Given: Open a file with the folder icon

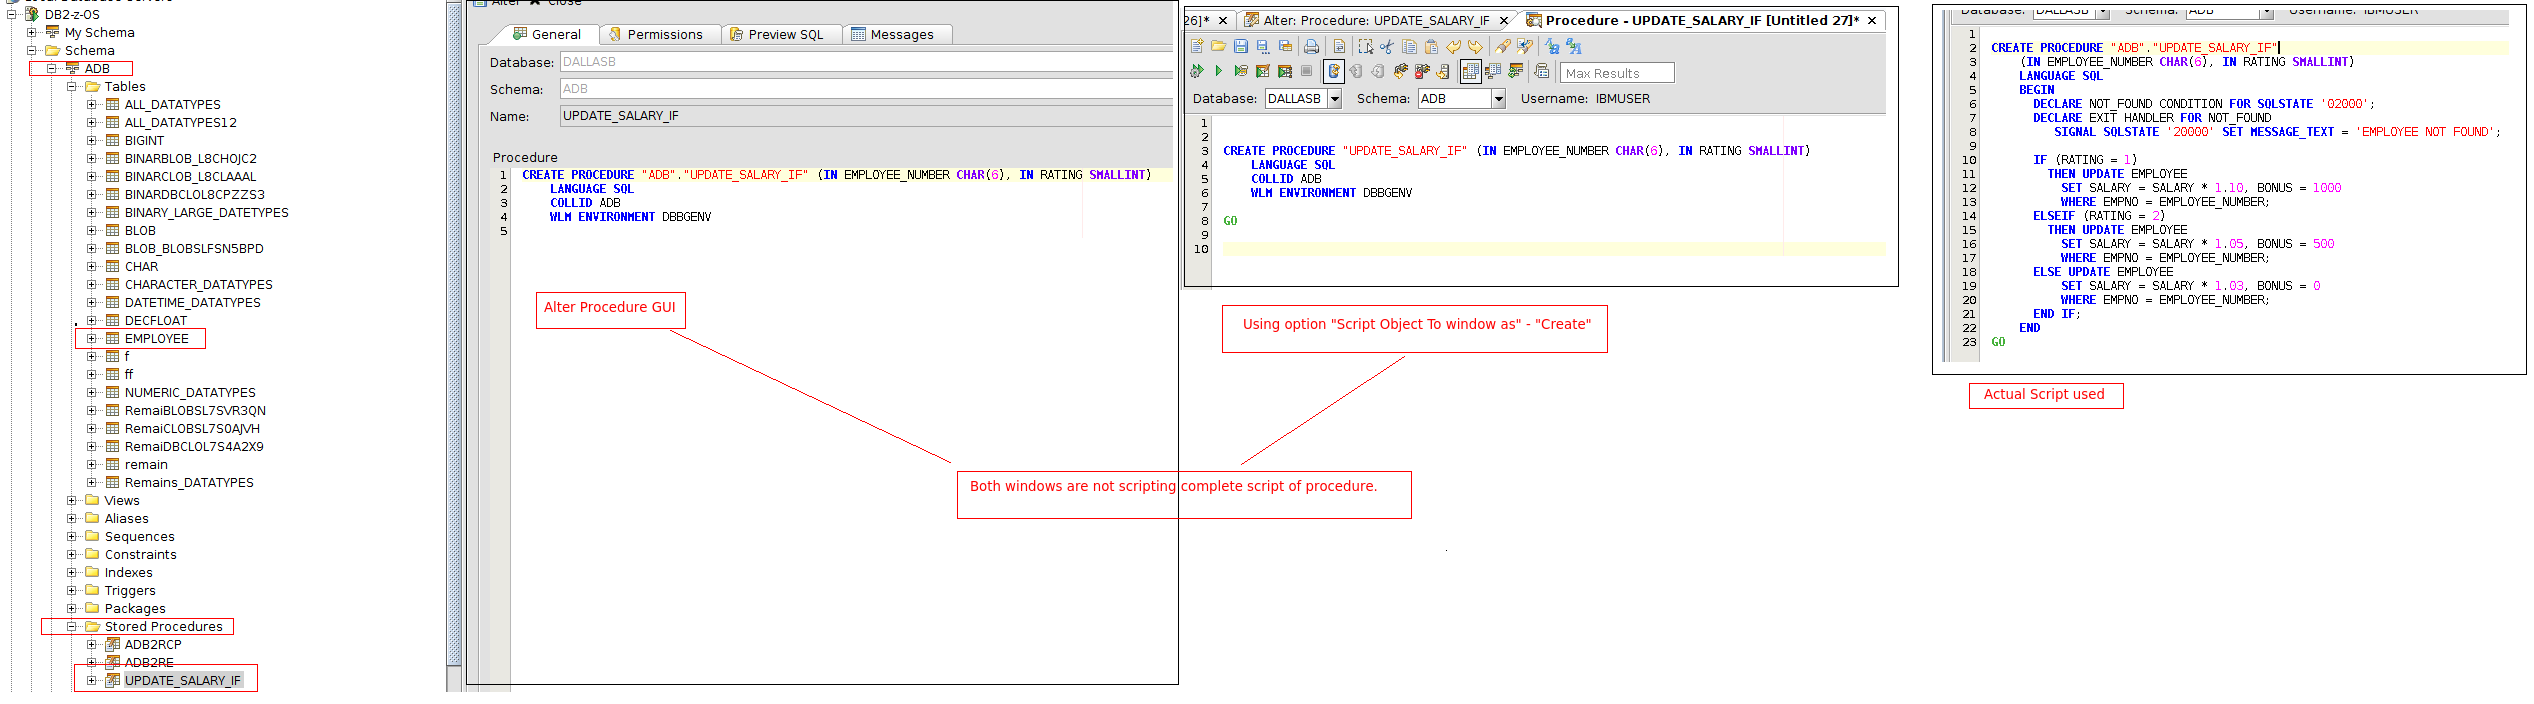Looking at the screenshot, I should pyautogui.click(x=1218, y=46).
